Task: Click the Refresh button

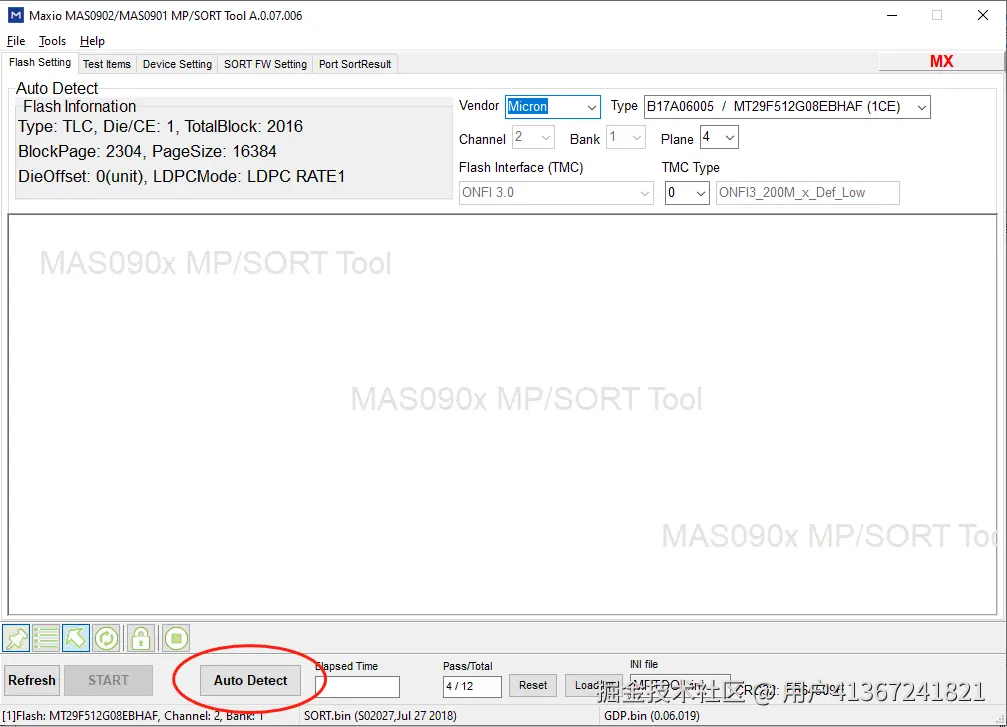Action: pos(32,681)
